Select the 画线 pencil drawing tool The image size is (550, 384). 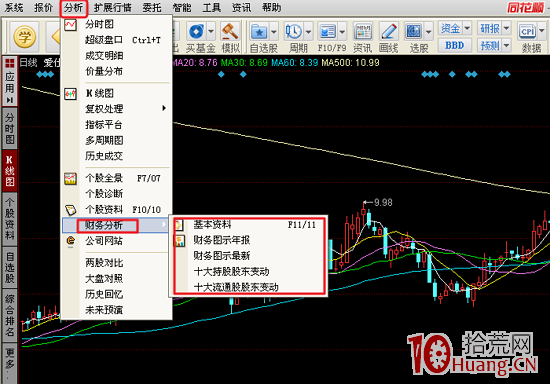coord(389,32)
